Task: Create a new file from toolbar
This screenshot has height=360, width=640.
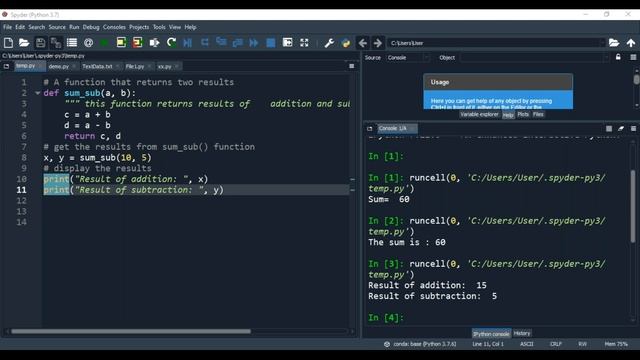Action: (x=8, y=42)
